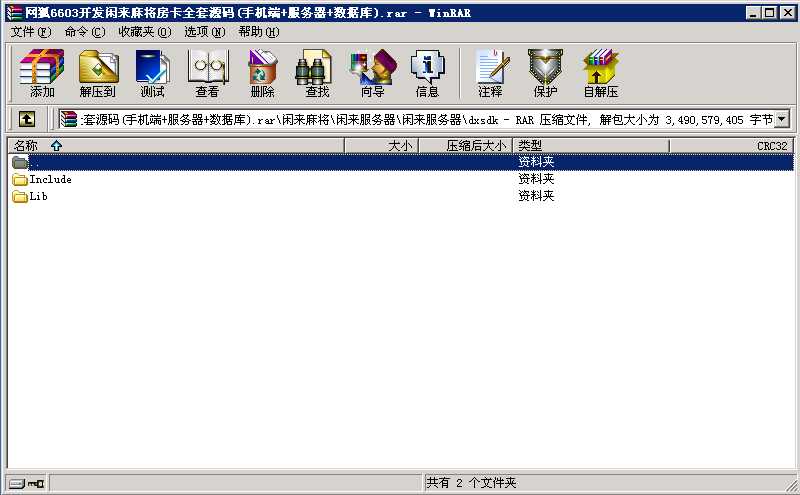Open the address path dropdown arrow
This screenshot has height=495, width=800.
[782, 119]
